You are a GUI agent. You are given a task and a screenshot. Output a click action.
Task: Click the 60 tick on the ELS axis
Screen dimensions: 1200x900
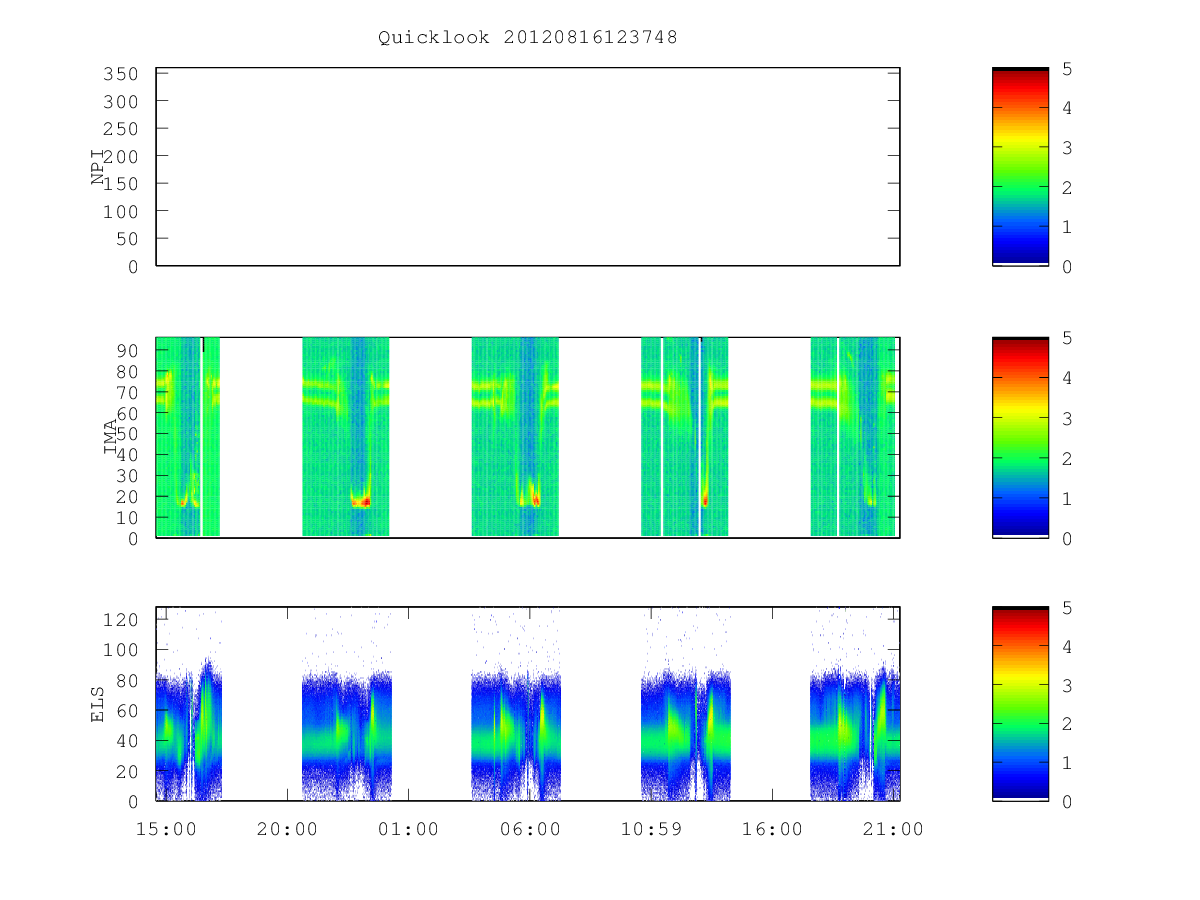pos(125,711)
